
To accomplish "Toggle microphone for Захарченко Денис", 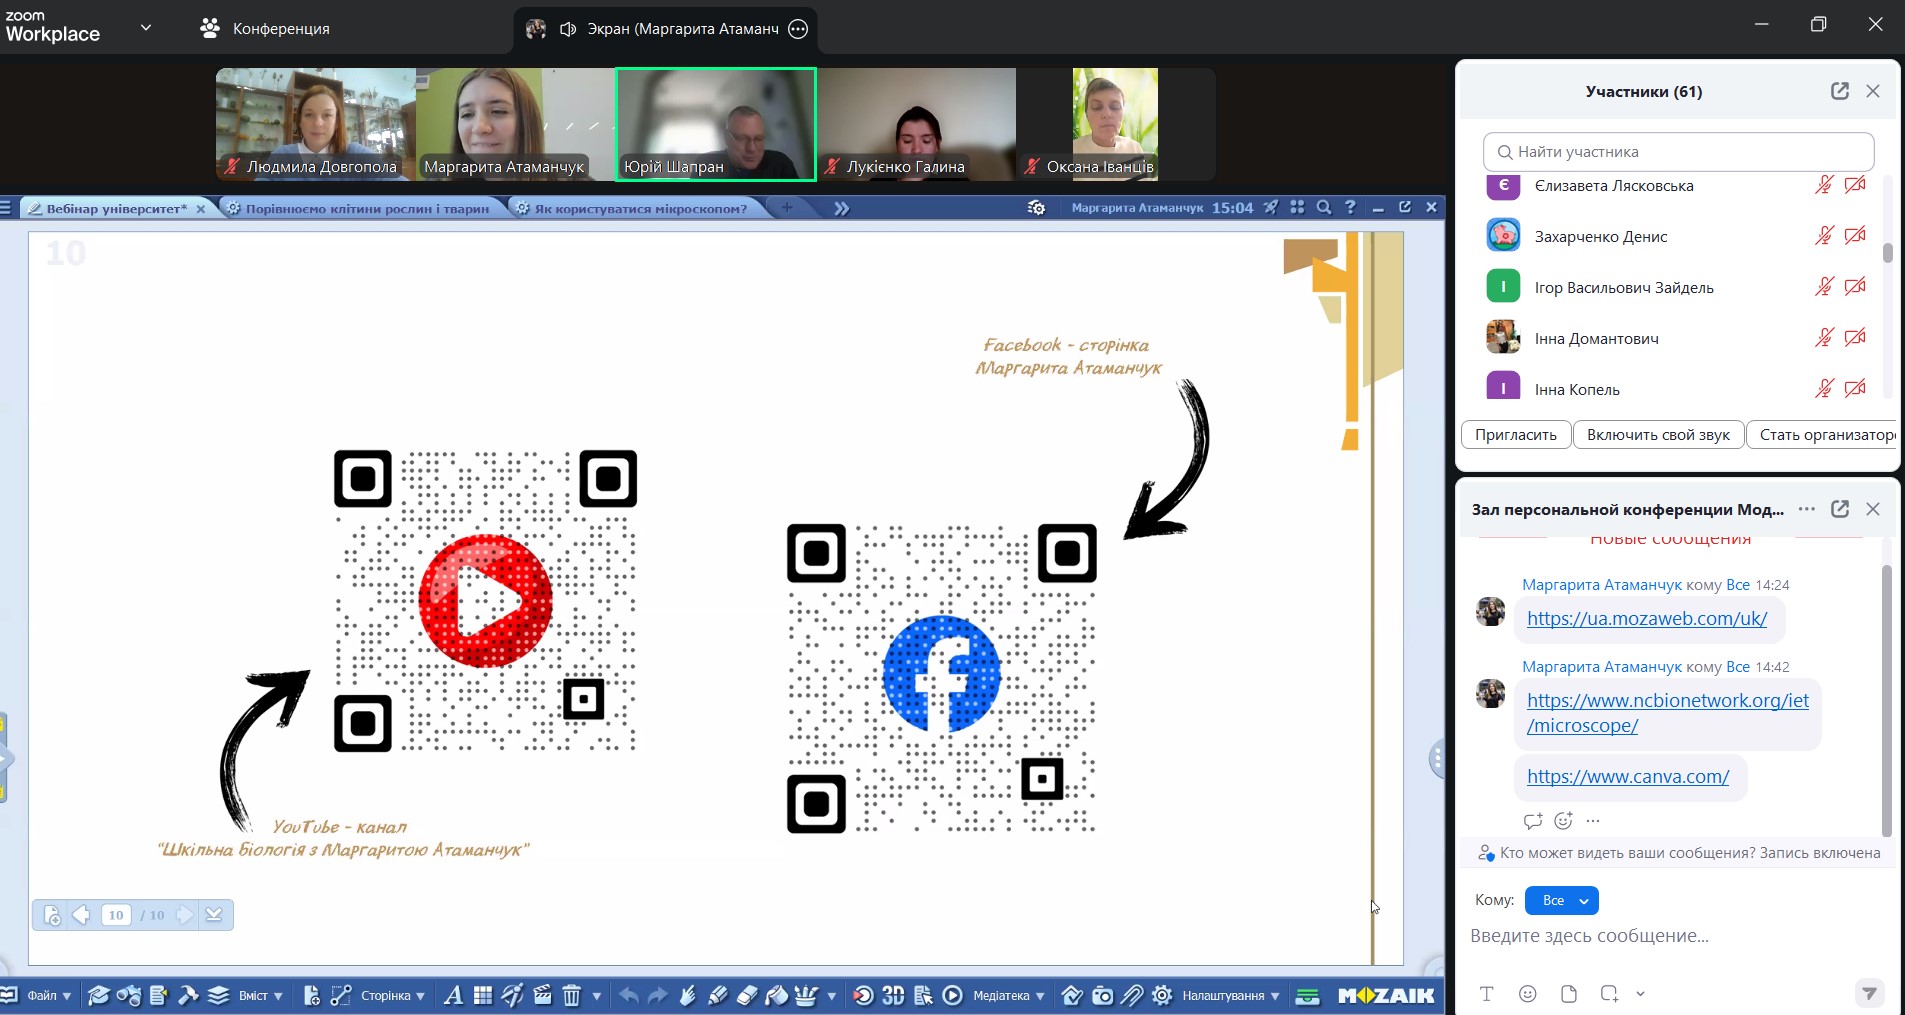I will 1824,236.
